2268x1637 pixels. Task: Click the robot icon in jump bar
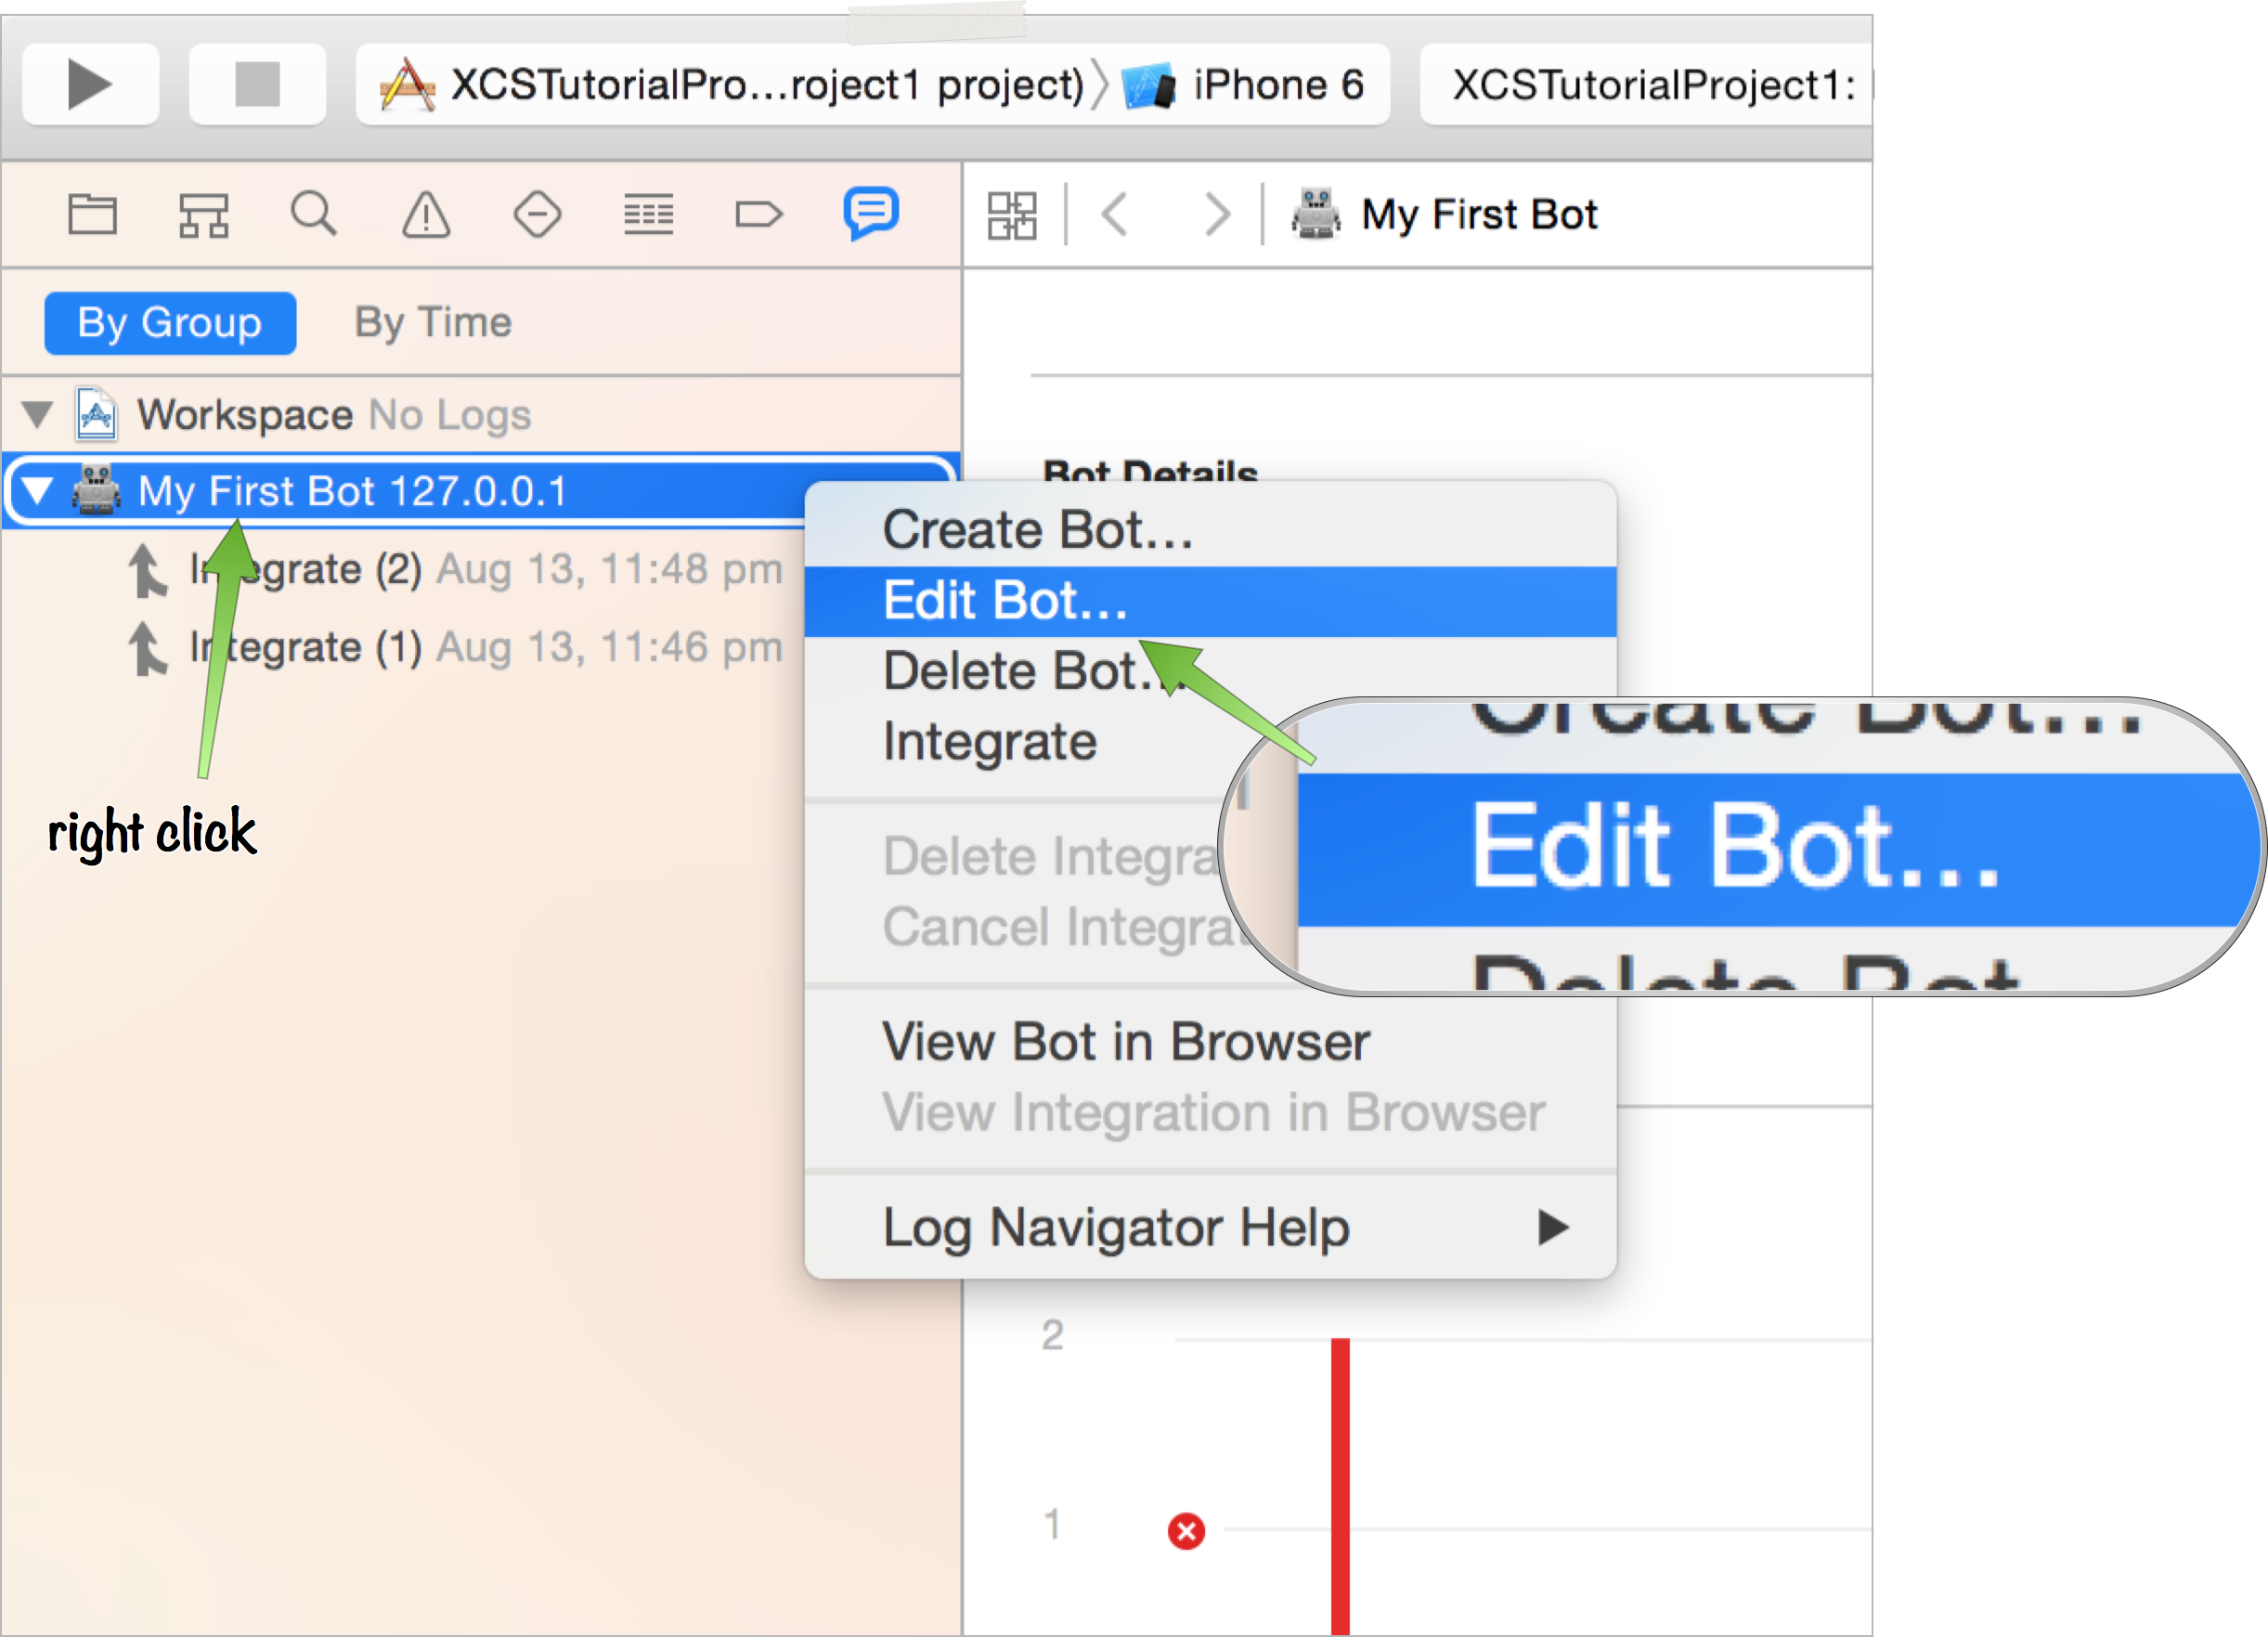click(x=1316, y=214)
